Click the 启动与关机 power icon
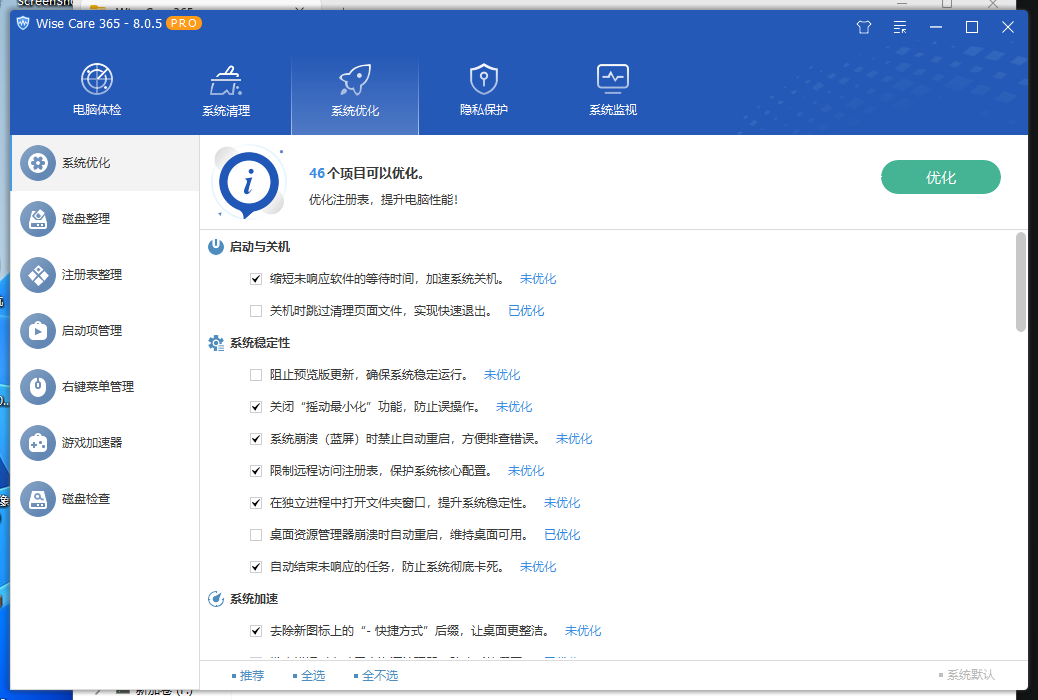The height and width of the screenshot is (700, 1038). (x=216, y=247)
